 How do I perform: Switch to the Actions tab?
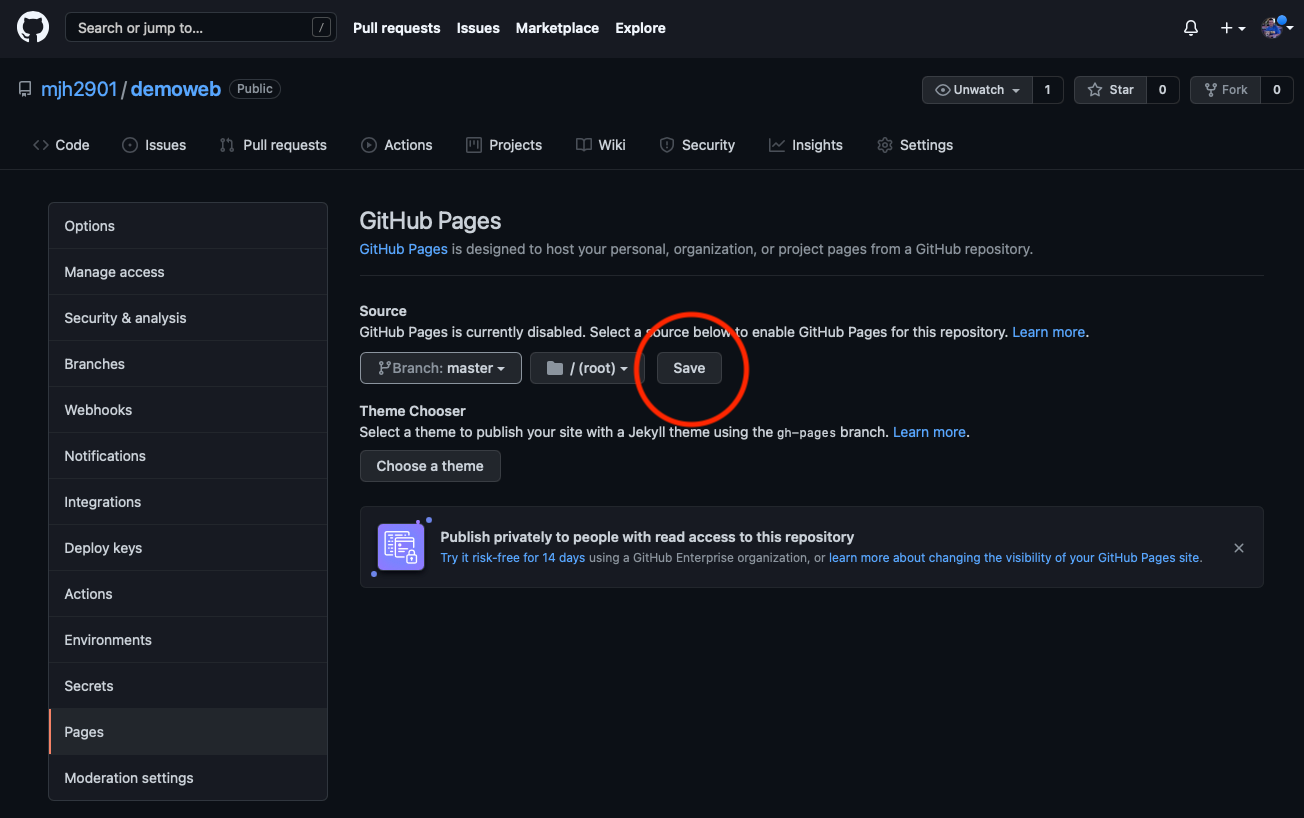397,145
